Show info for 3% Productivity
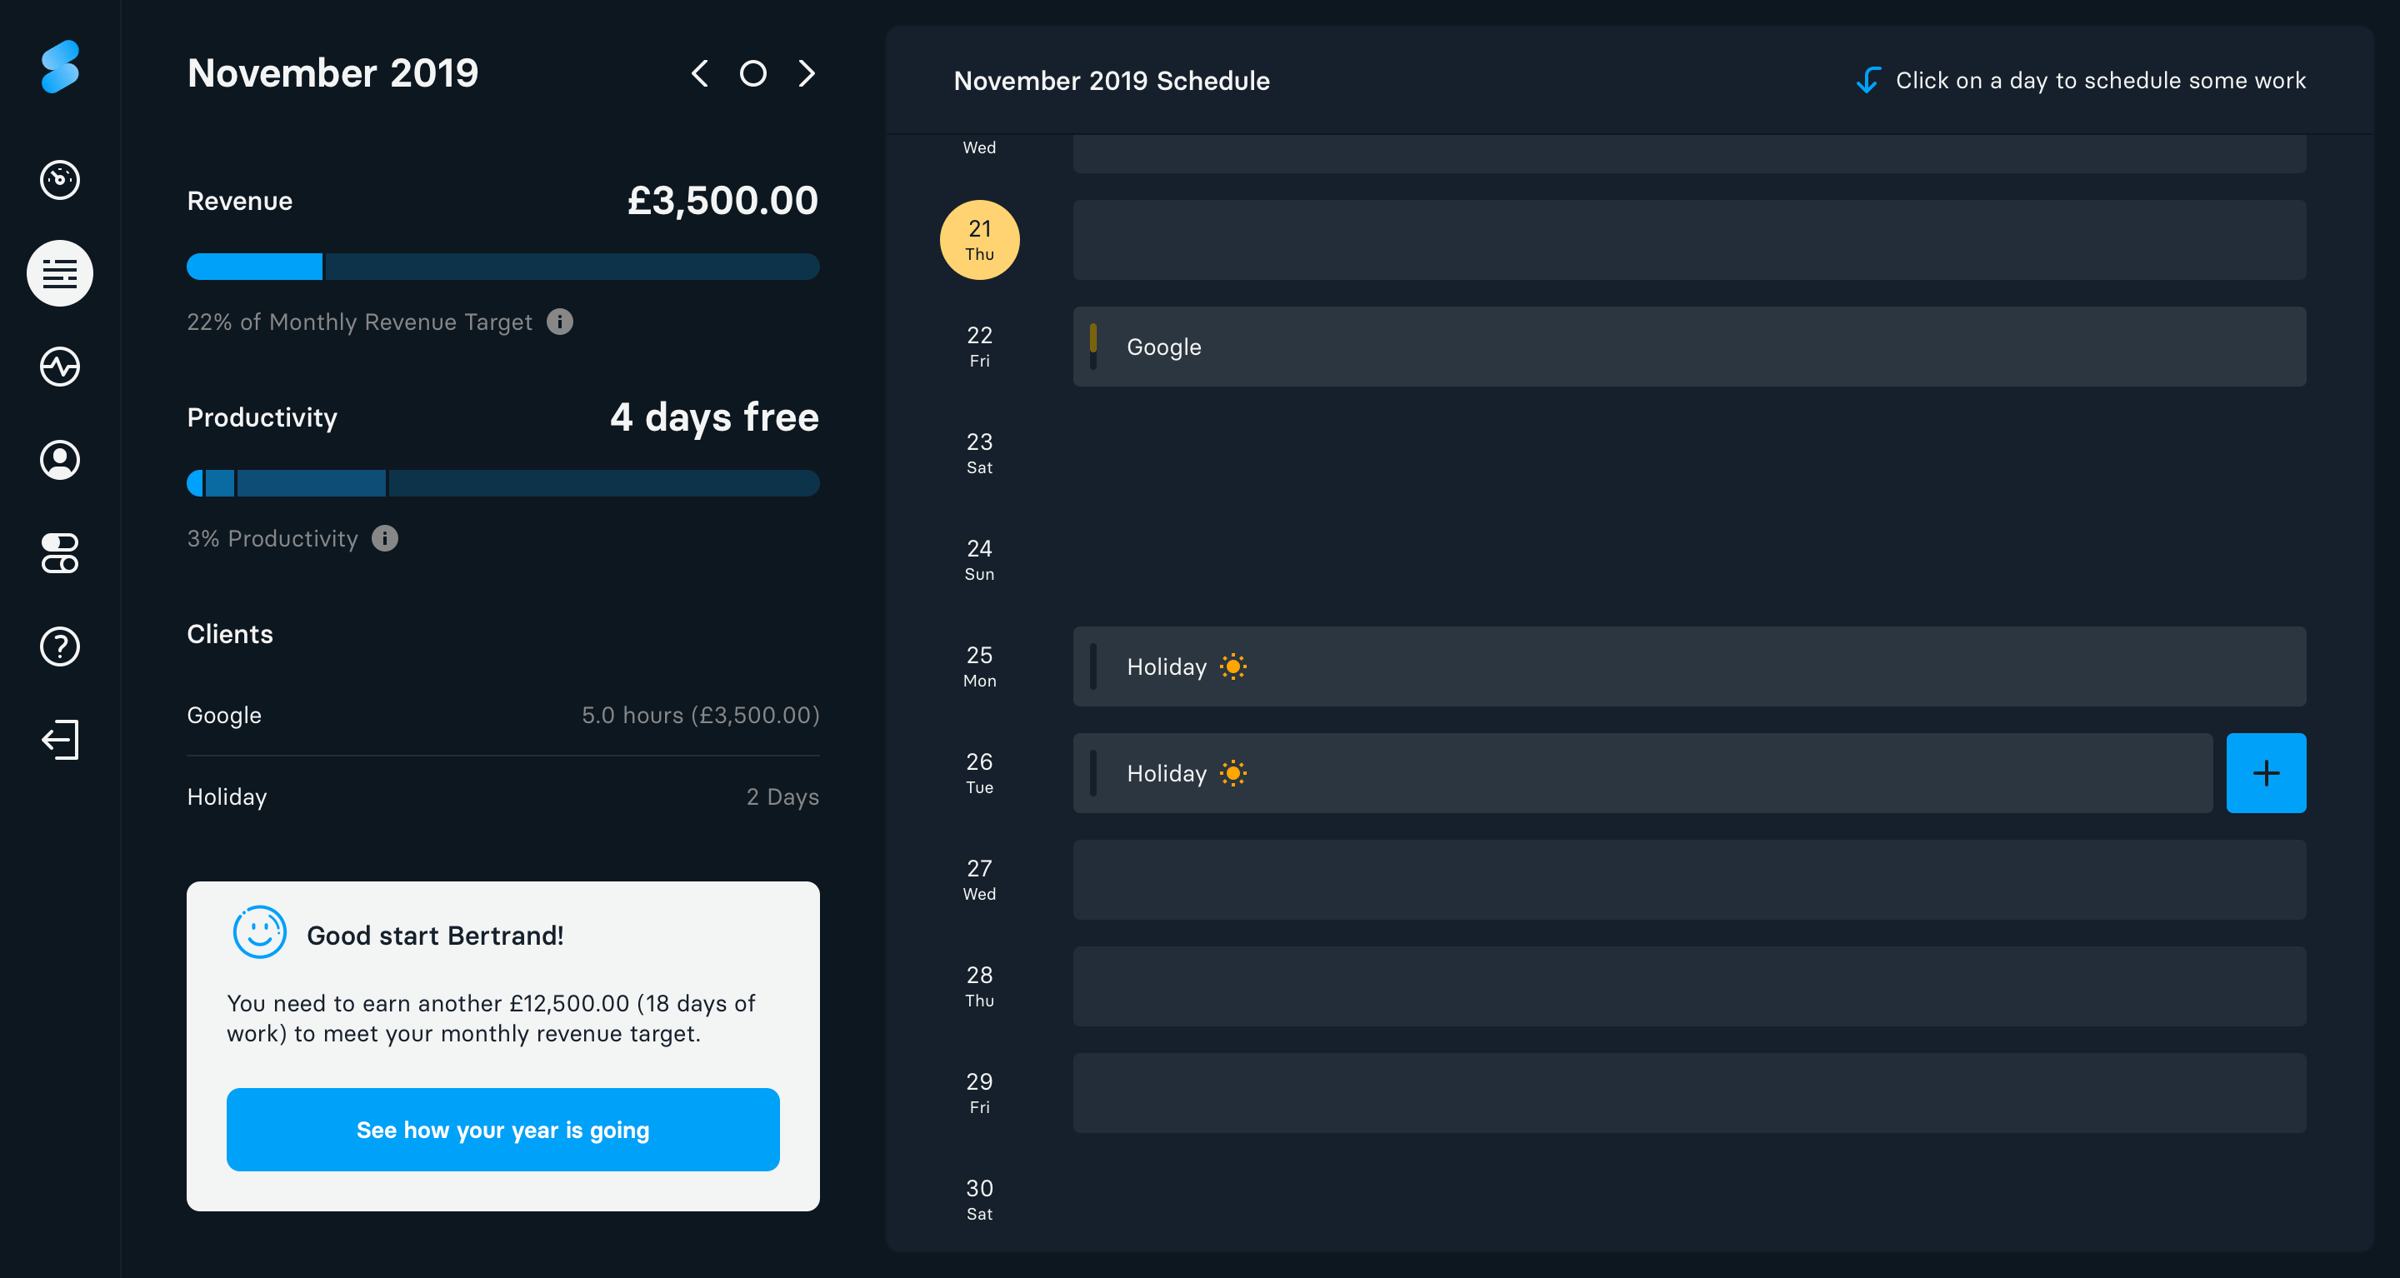The image size is (2400, 1278). 385,538
